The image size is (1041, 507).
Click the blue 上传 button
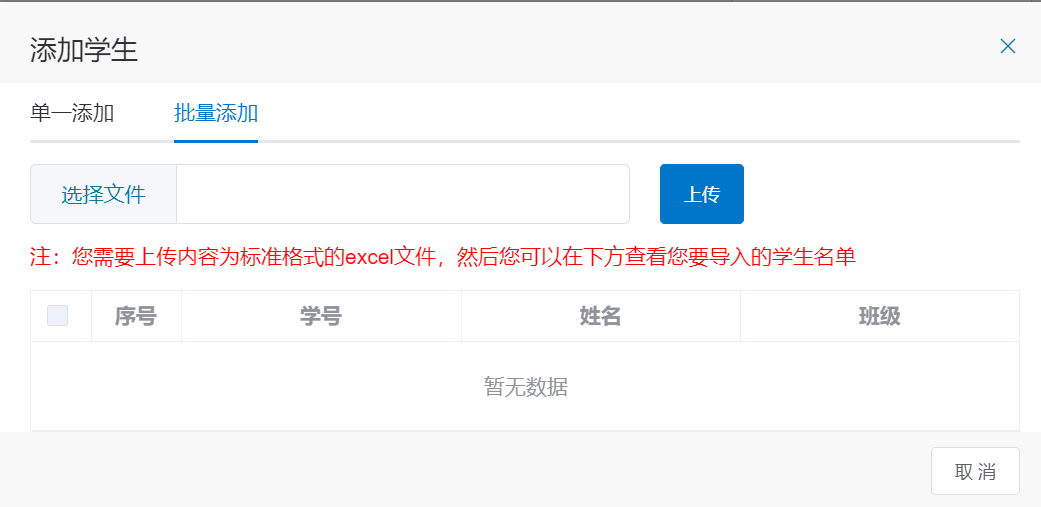click(702, 194)
